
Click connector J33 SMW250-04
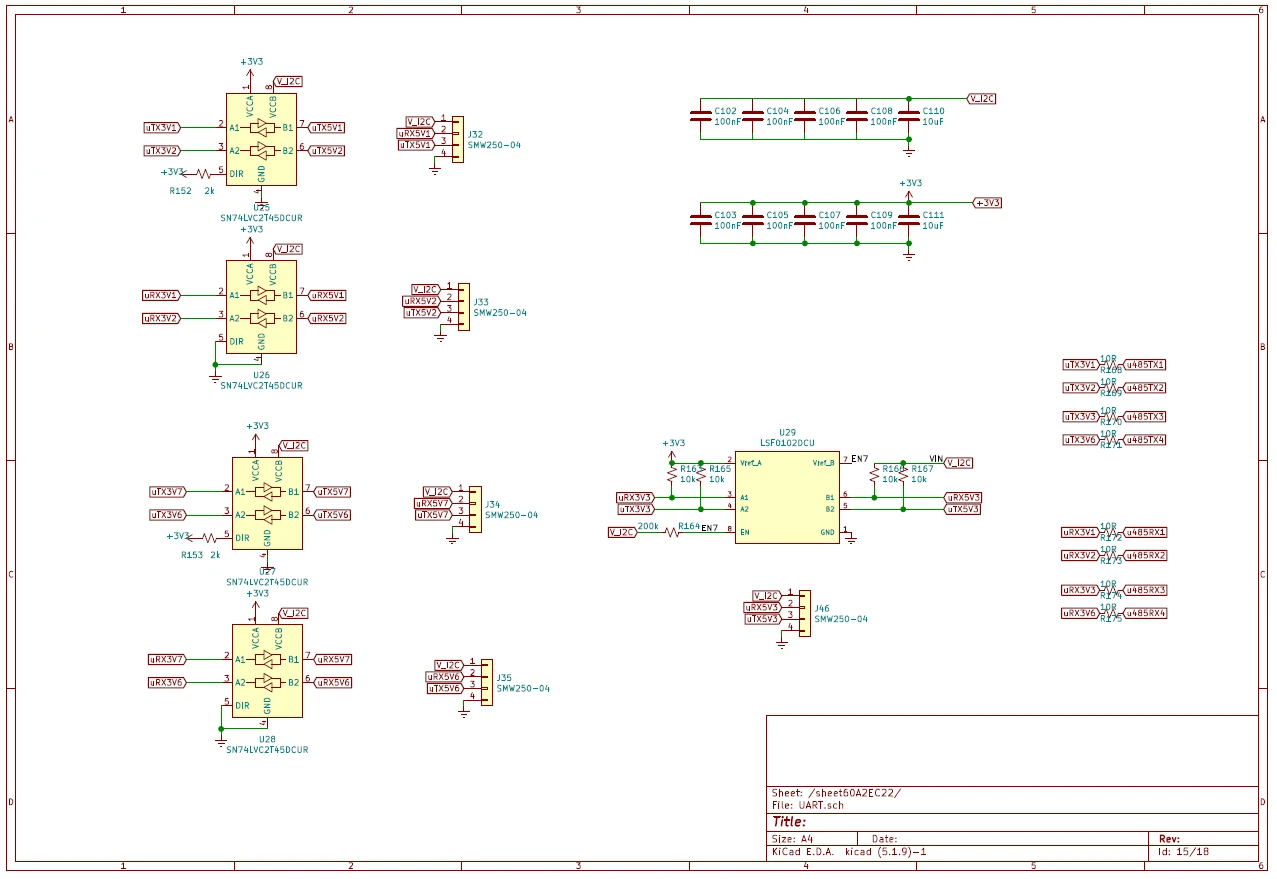tap(464, 307)
